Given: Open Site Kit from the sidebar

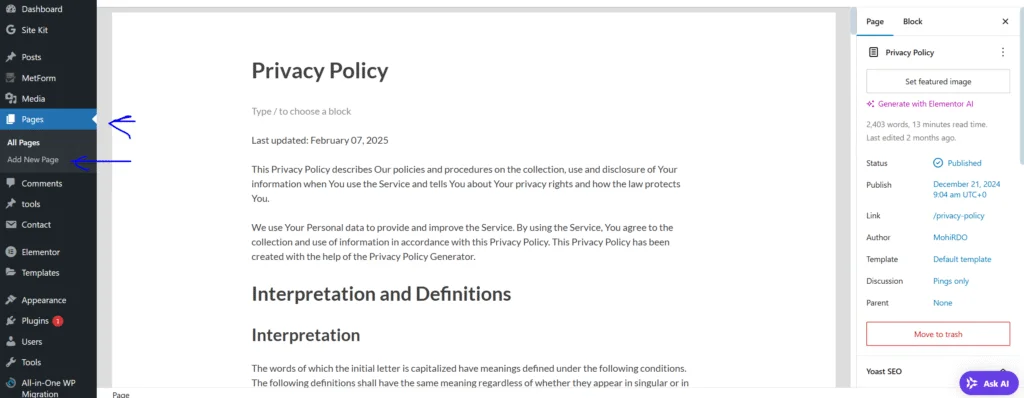Looking at the screenshot, I should click(x=34, y=30).
